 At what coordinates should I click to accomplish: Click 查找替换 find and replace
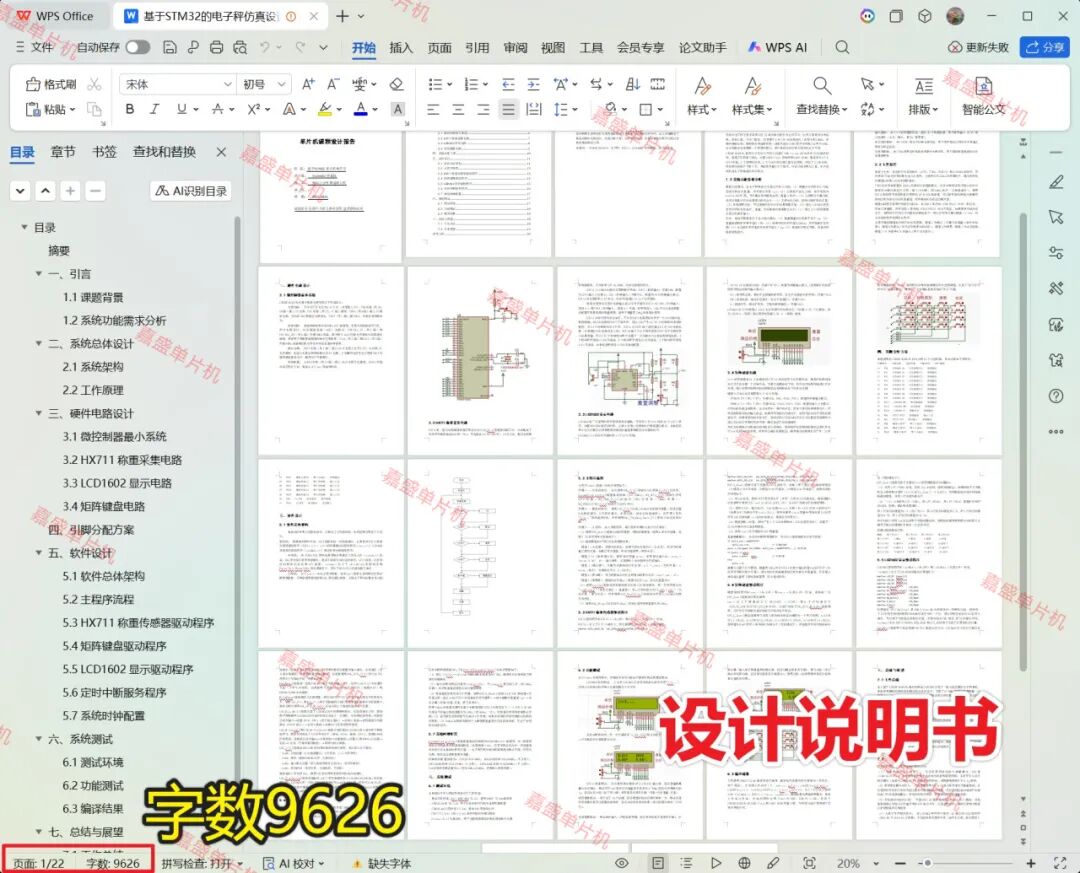(822, 96)
